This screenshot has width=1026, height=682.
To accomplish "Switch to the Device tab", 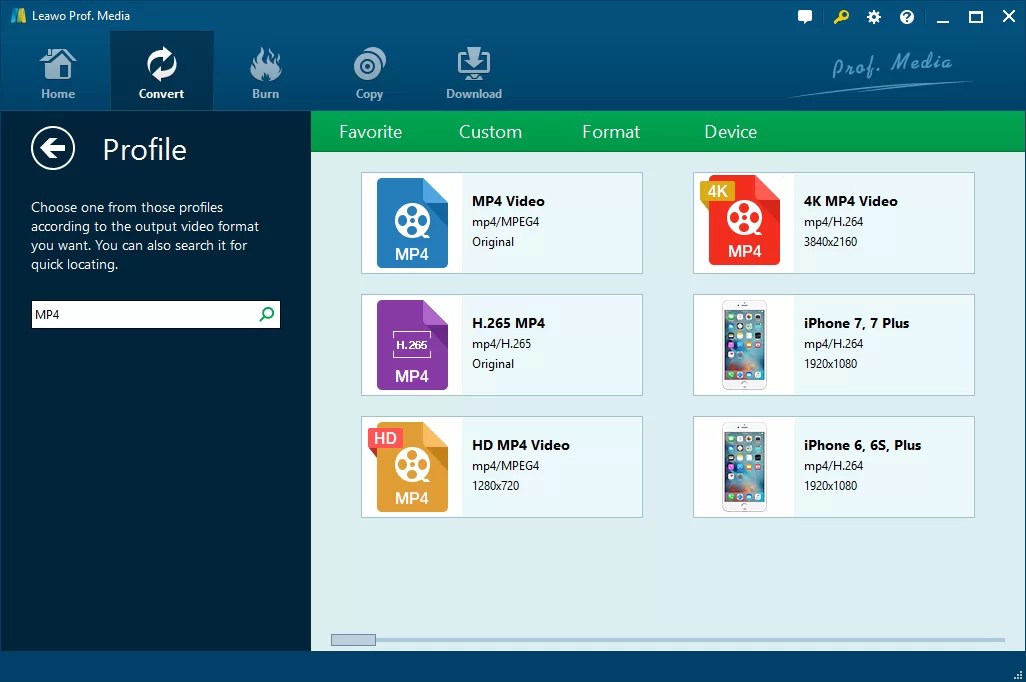I will point(730,132).
